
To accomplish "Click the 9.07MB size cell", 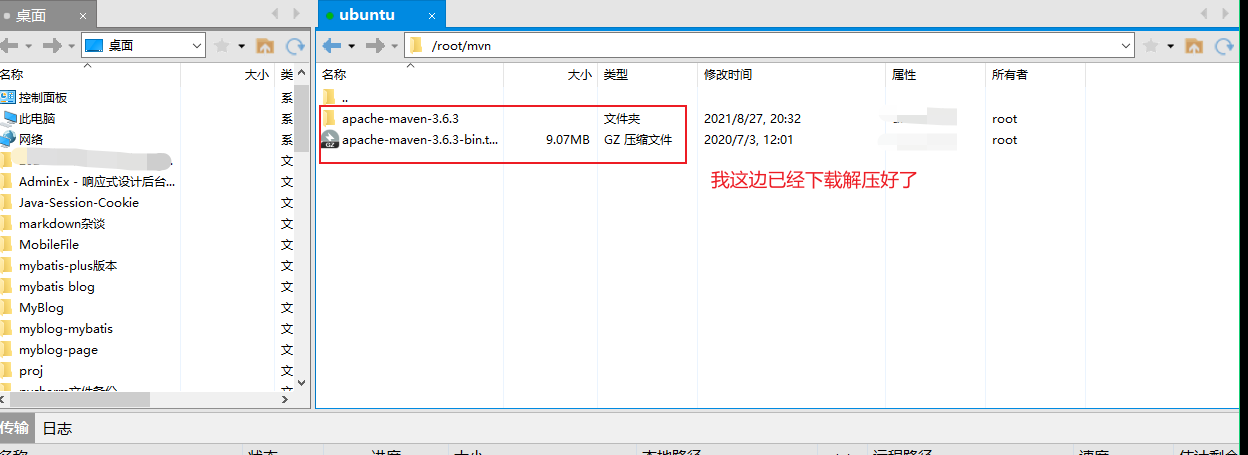I will tap(567, 140).
